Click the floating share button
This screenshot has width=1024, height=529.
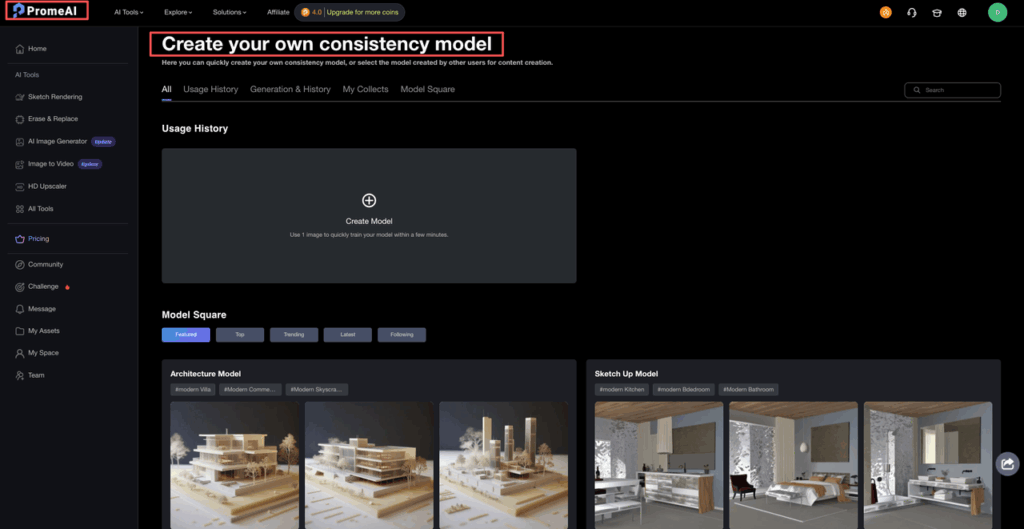point(1007,464)
